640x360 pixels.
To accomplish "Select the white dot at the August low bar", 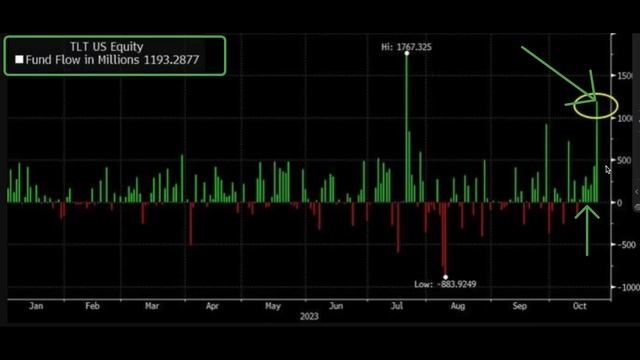I will tap(445, 277).
